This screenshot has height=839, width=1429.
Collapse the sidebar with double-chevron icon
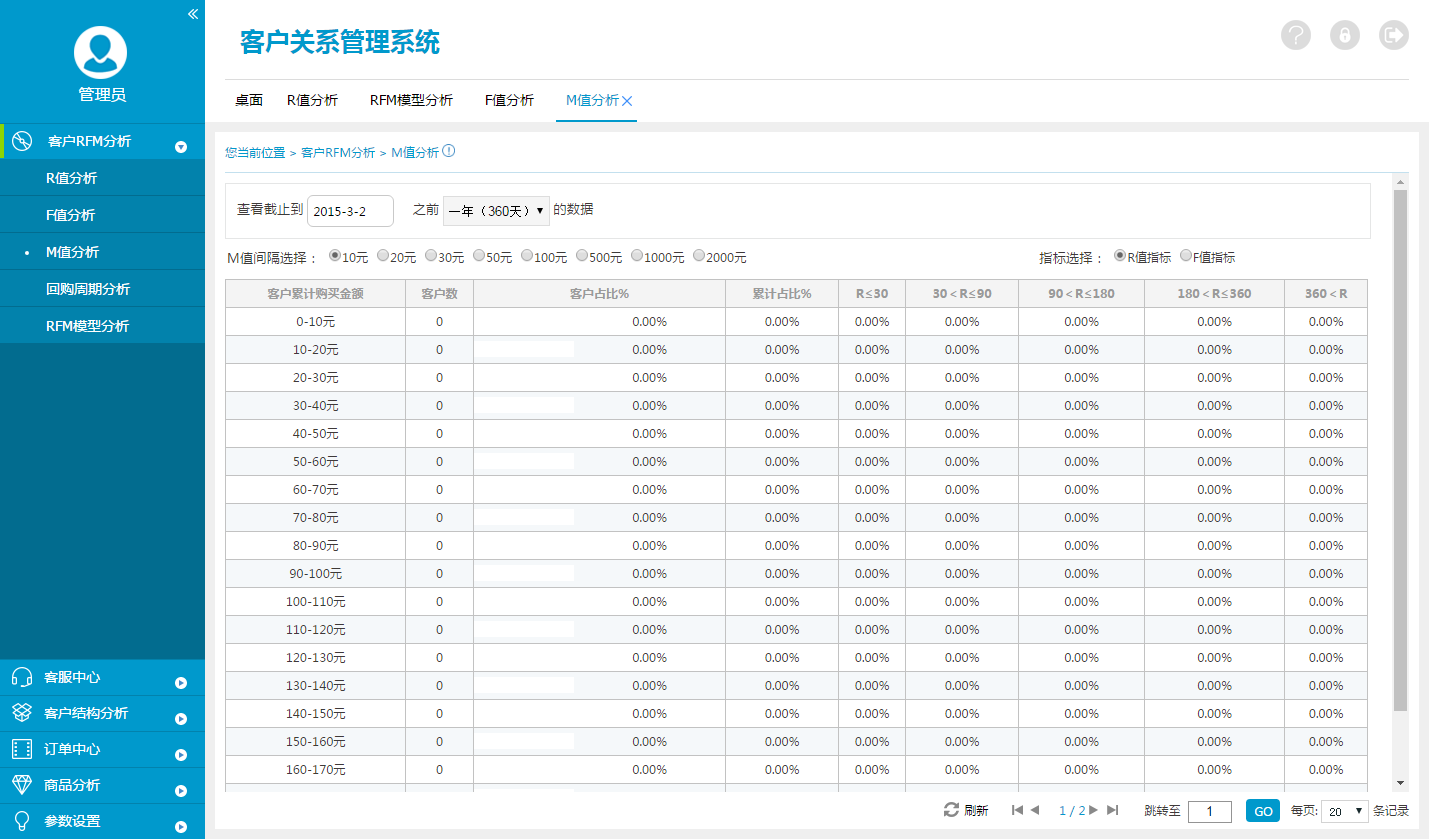pos(193,14)
